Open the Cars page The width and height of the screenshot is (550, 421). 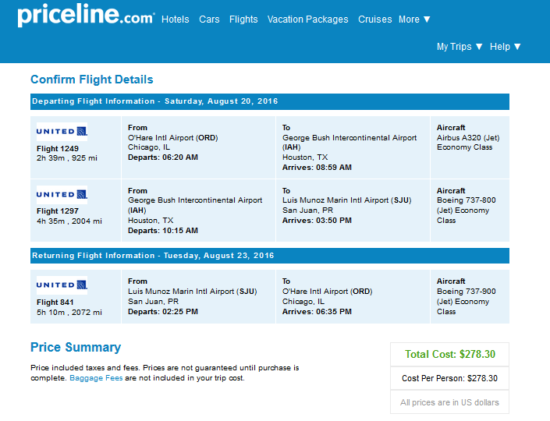(x=209, y=19)
